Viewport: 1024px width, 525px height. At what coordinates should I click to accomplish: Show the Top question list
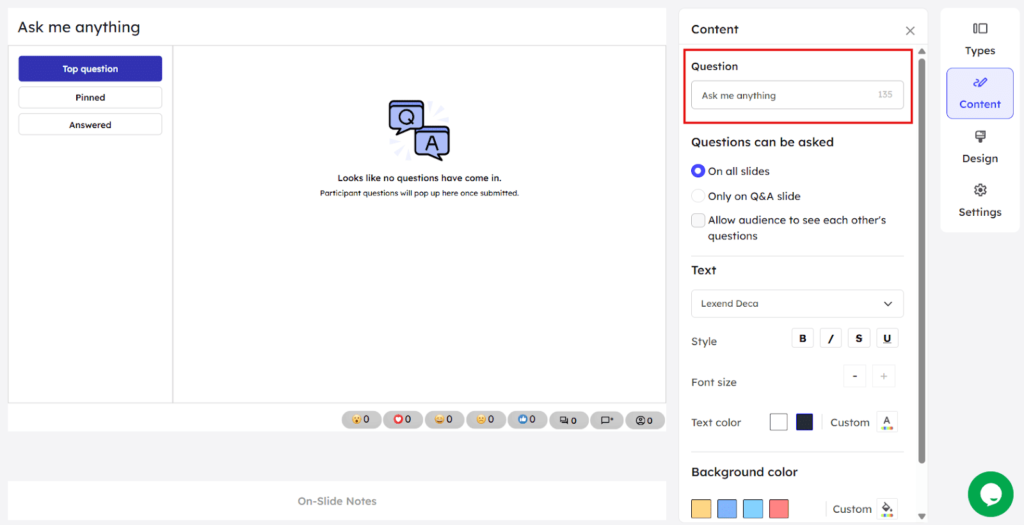(x=90, y=69)
